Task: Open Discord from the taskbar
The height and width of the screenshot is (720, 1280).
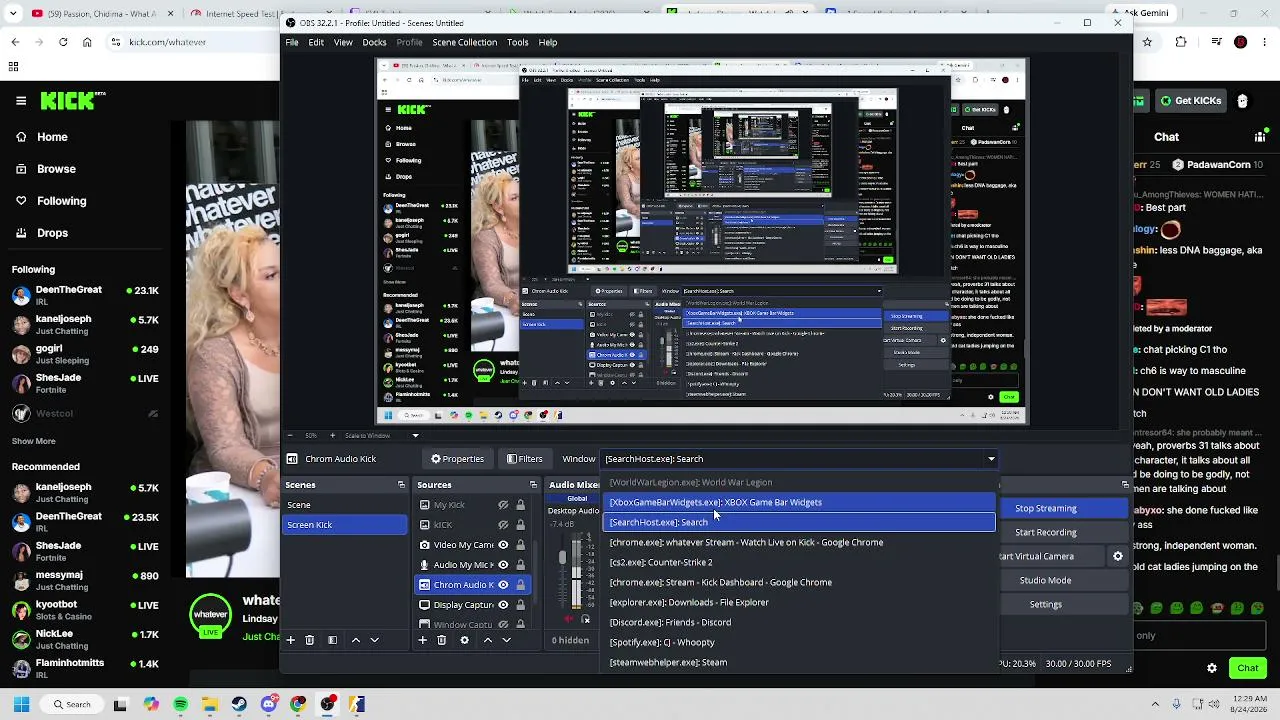Action: coord(268,705)
